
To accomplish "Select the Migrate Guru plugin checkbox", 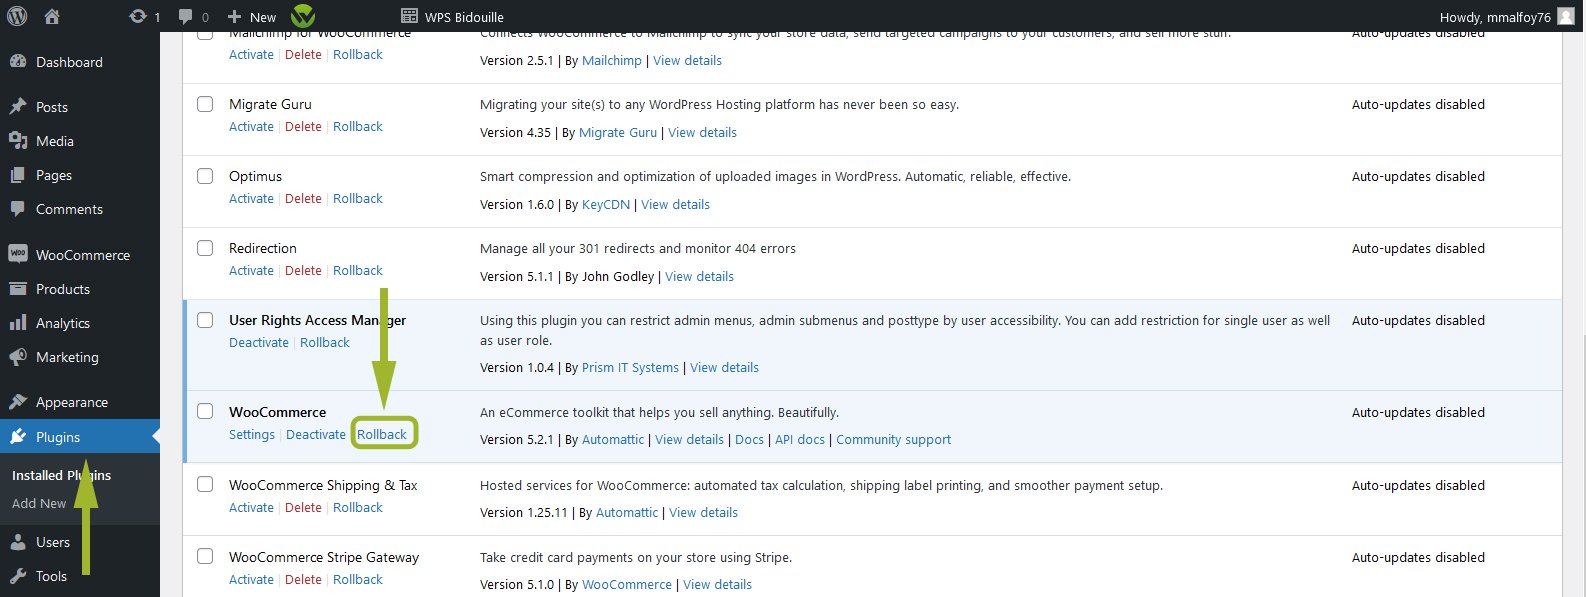I will 205,104.
